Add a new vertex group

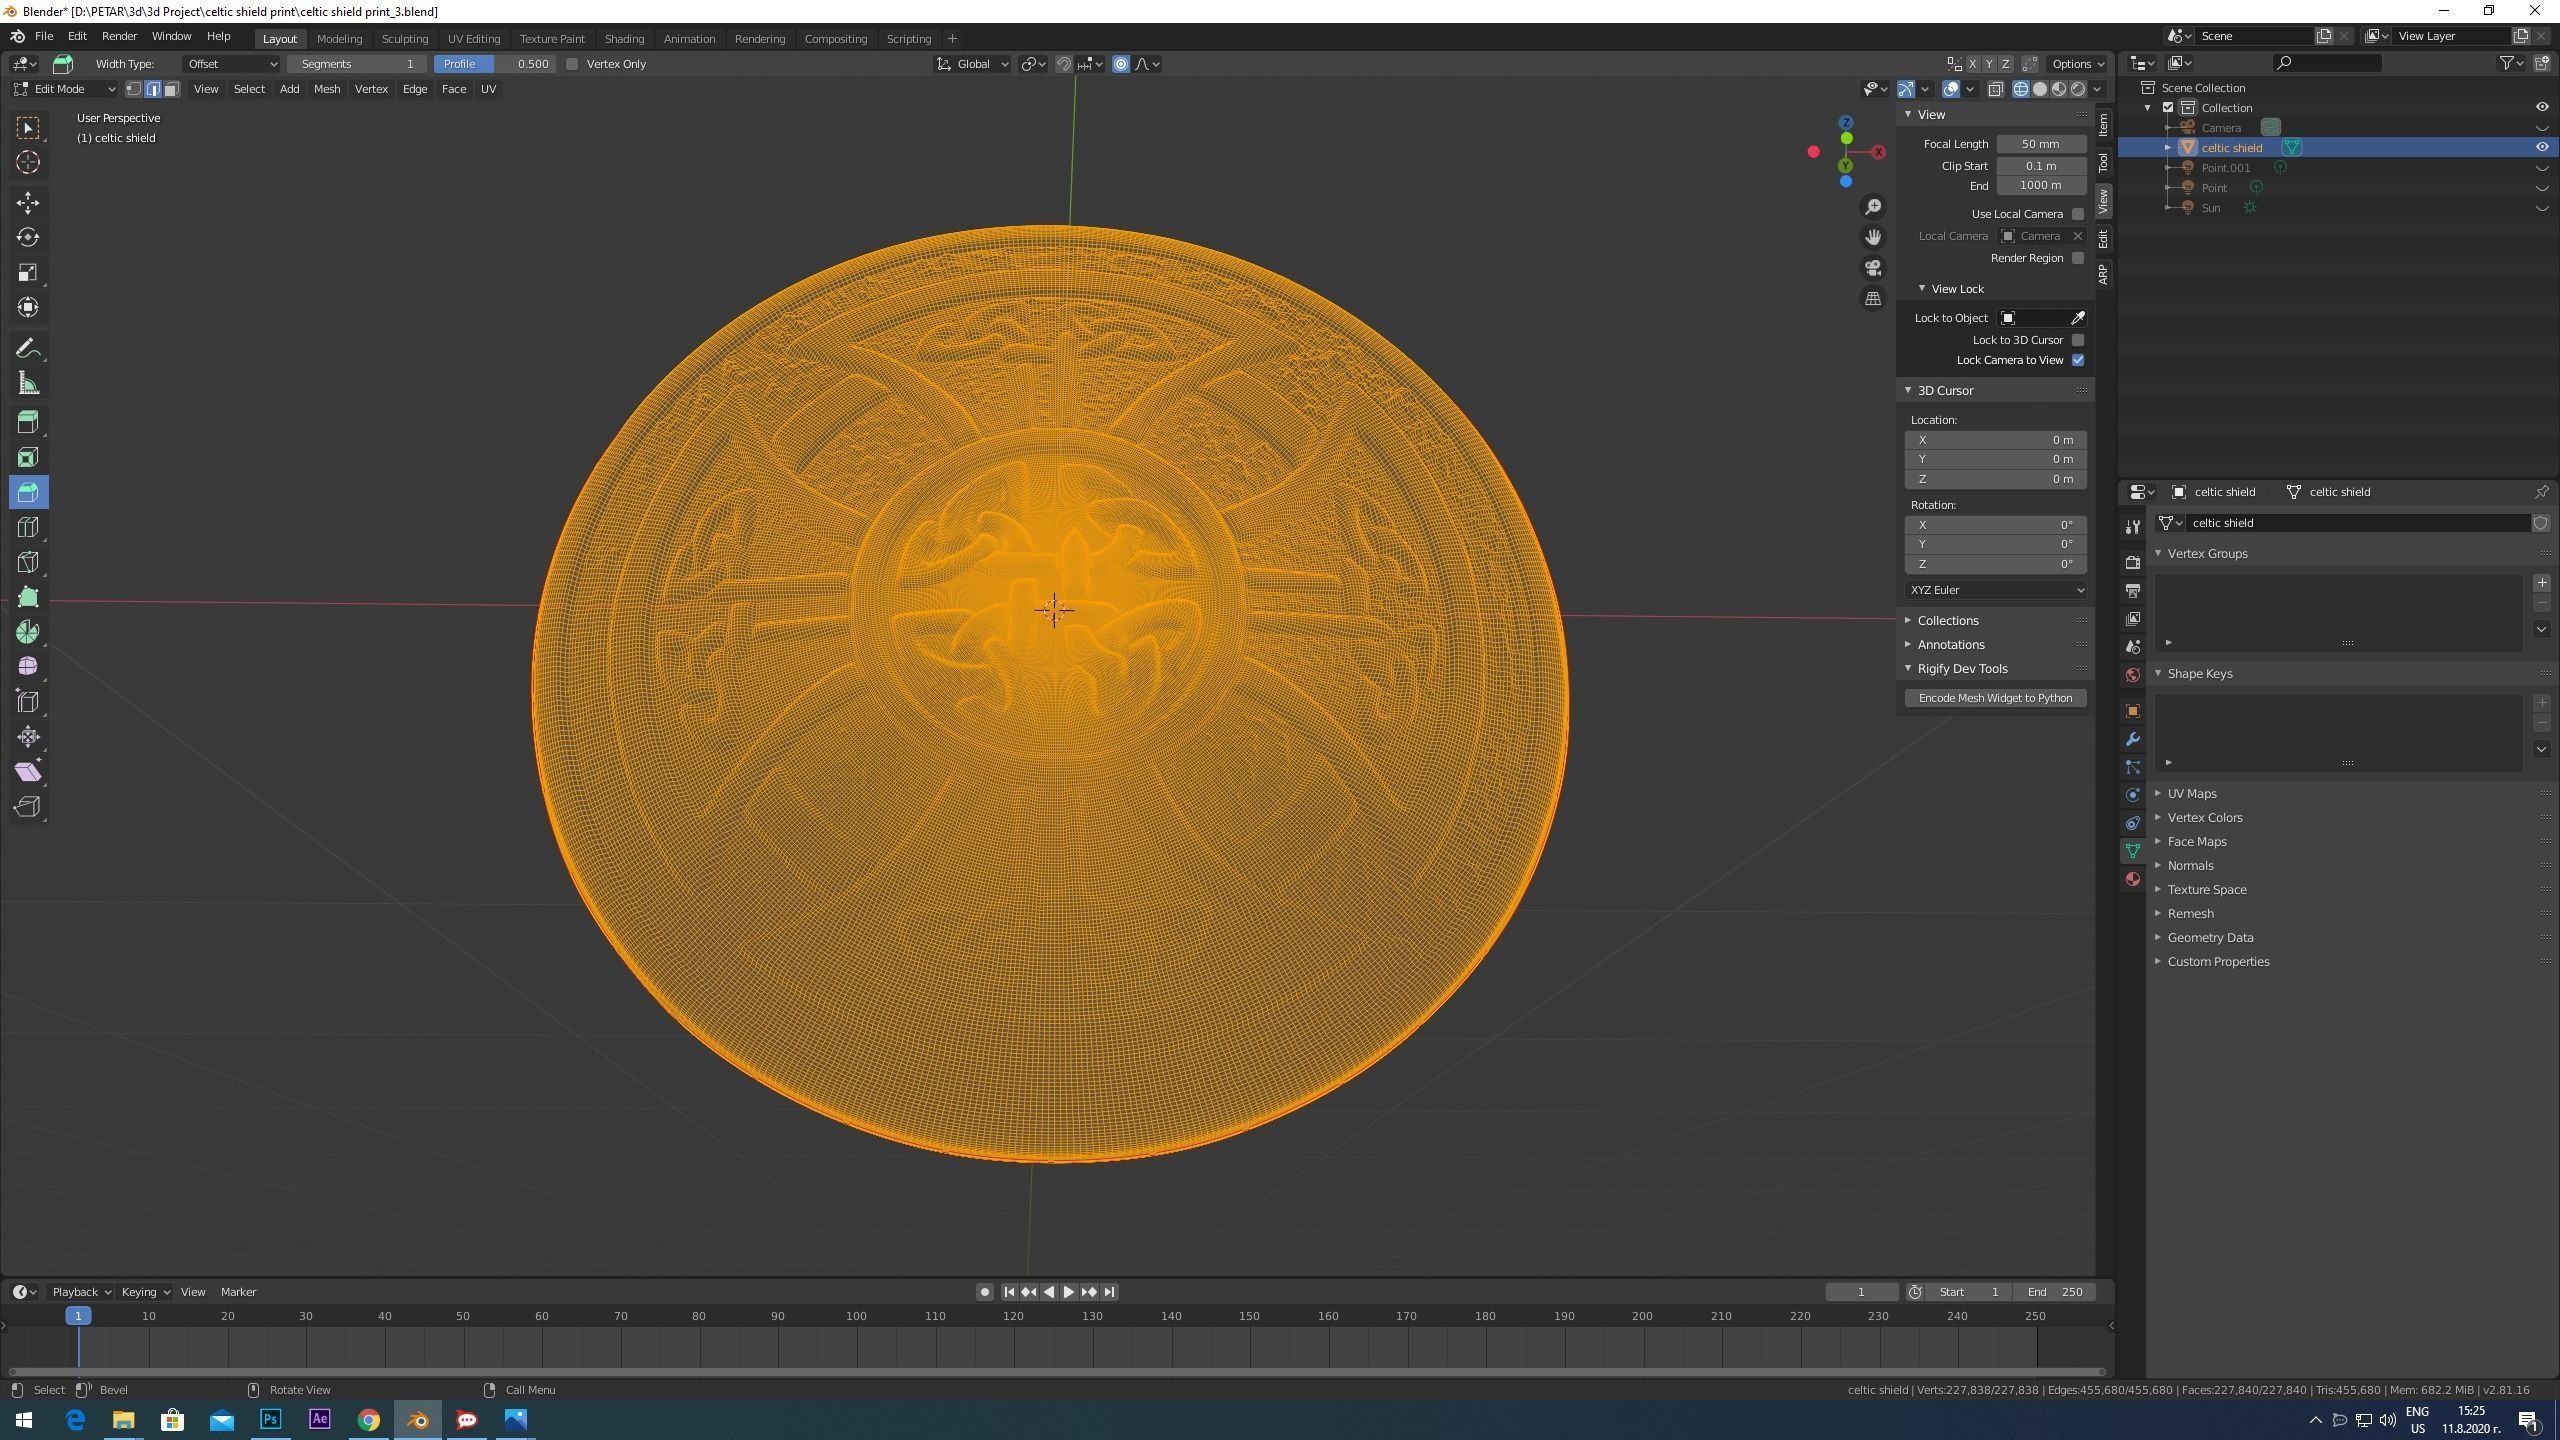point(2541,583)
